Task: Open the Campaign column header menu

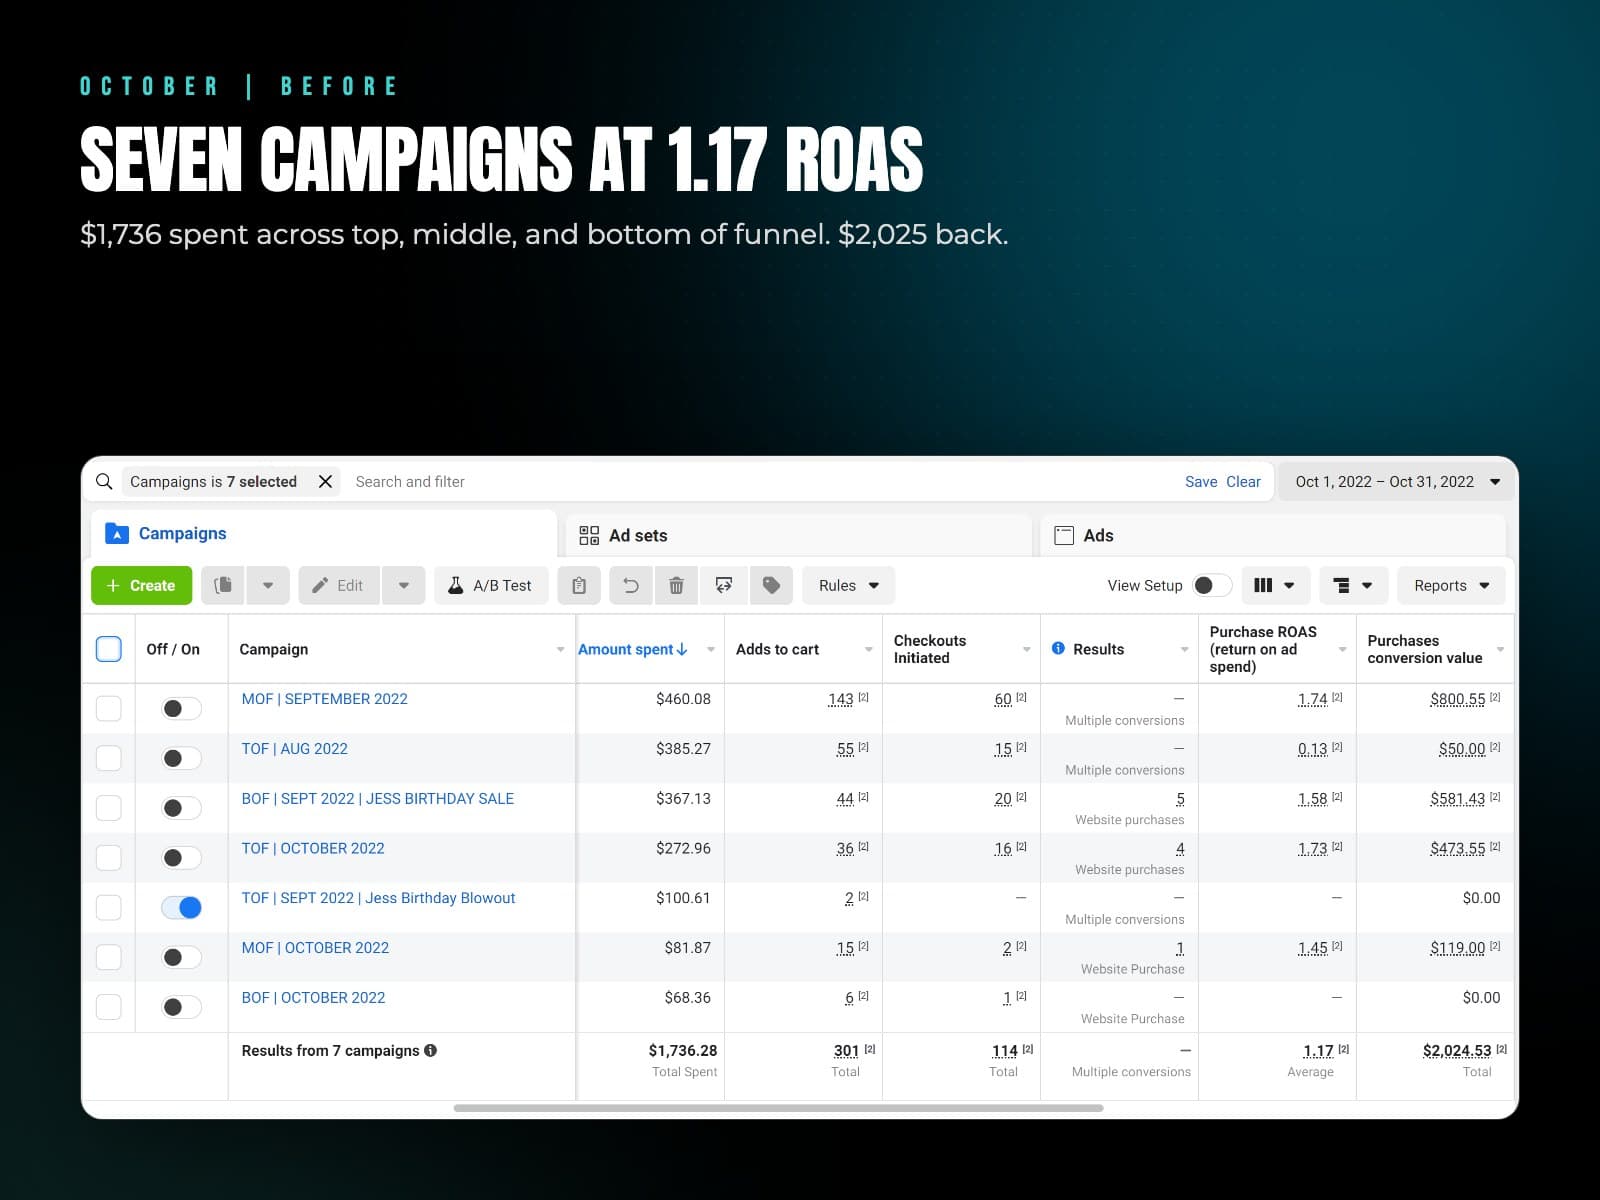Action: click(x=560, y=650)
